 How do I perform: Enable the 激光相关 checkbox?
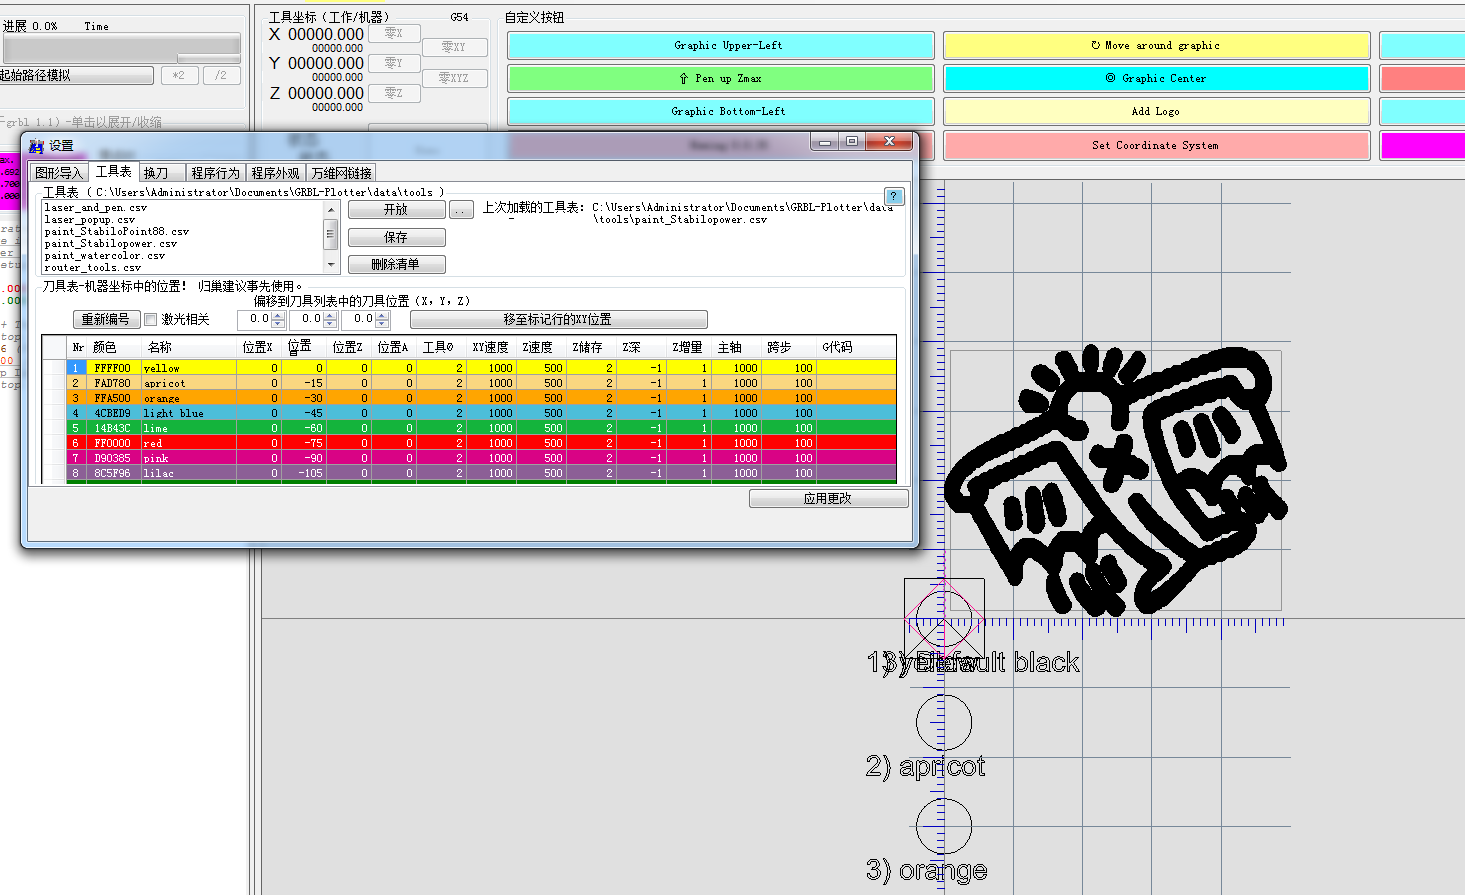(x=151, y=318)
